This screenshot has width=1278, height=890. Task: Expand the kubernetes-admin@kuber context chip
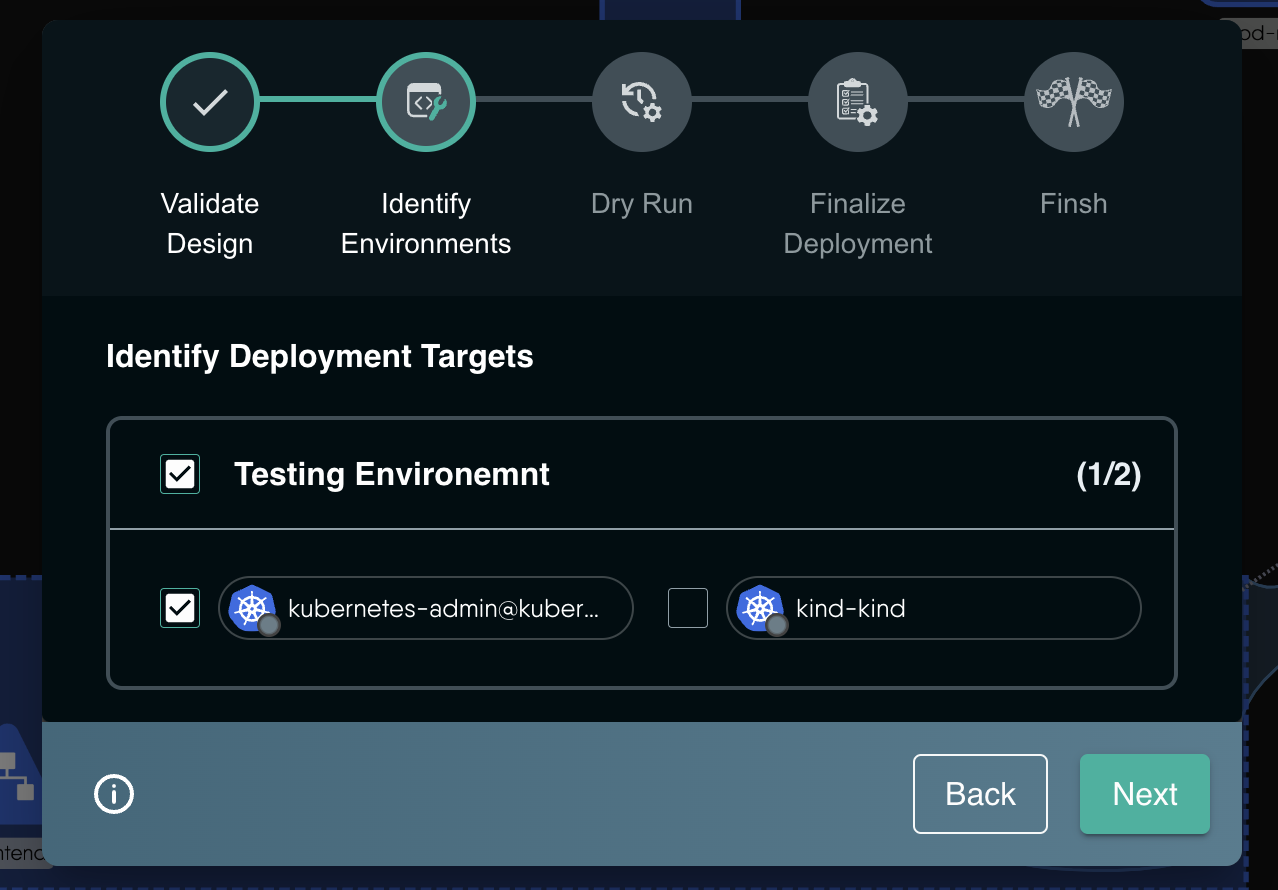pos(425,607)
